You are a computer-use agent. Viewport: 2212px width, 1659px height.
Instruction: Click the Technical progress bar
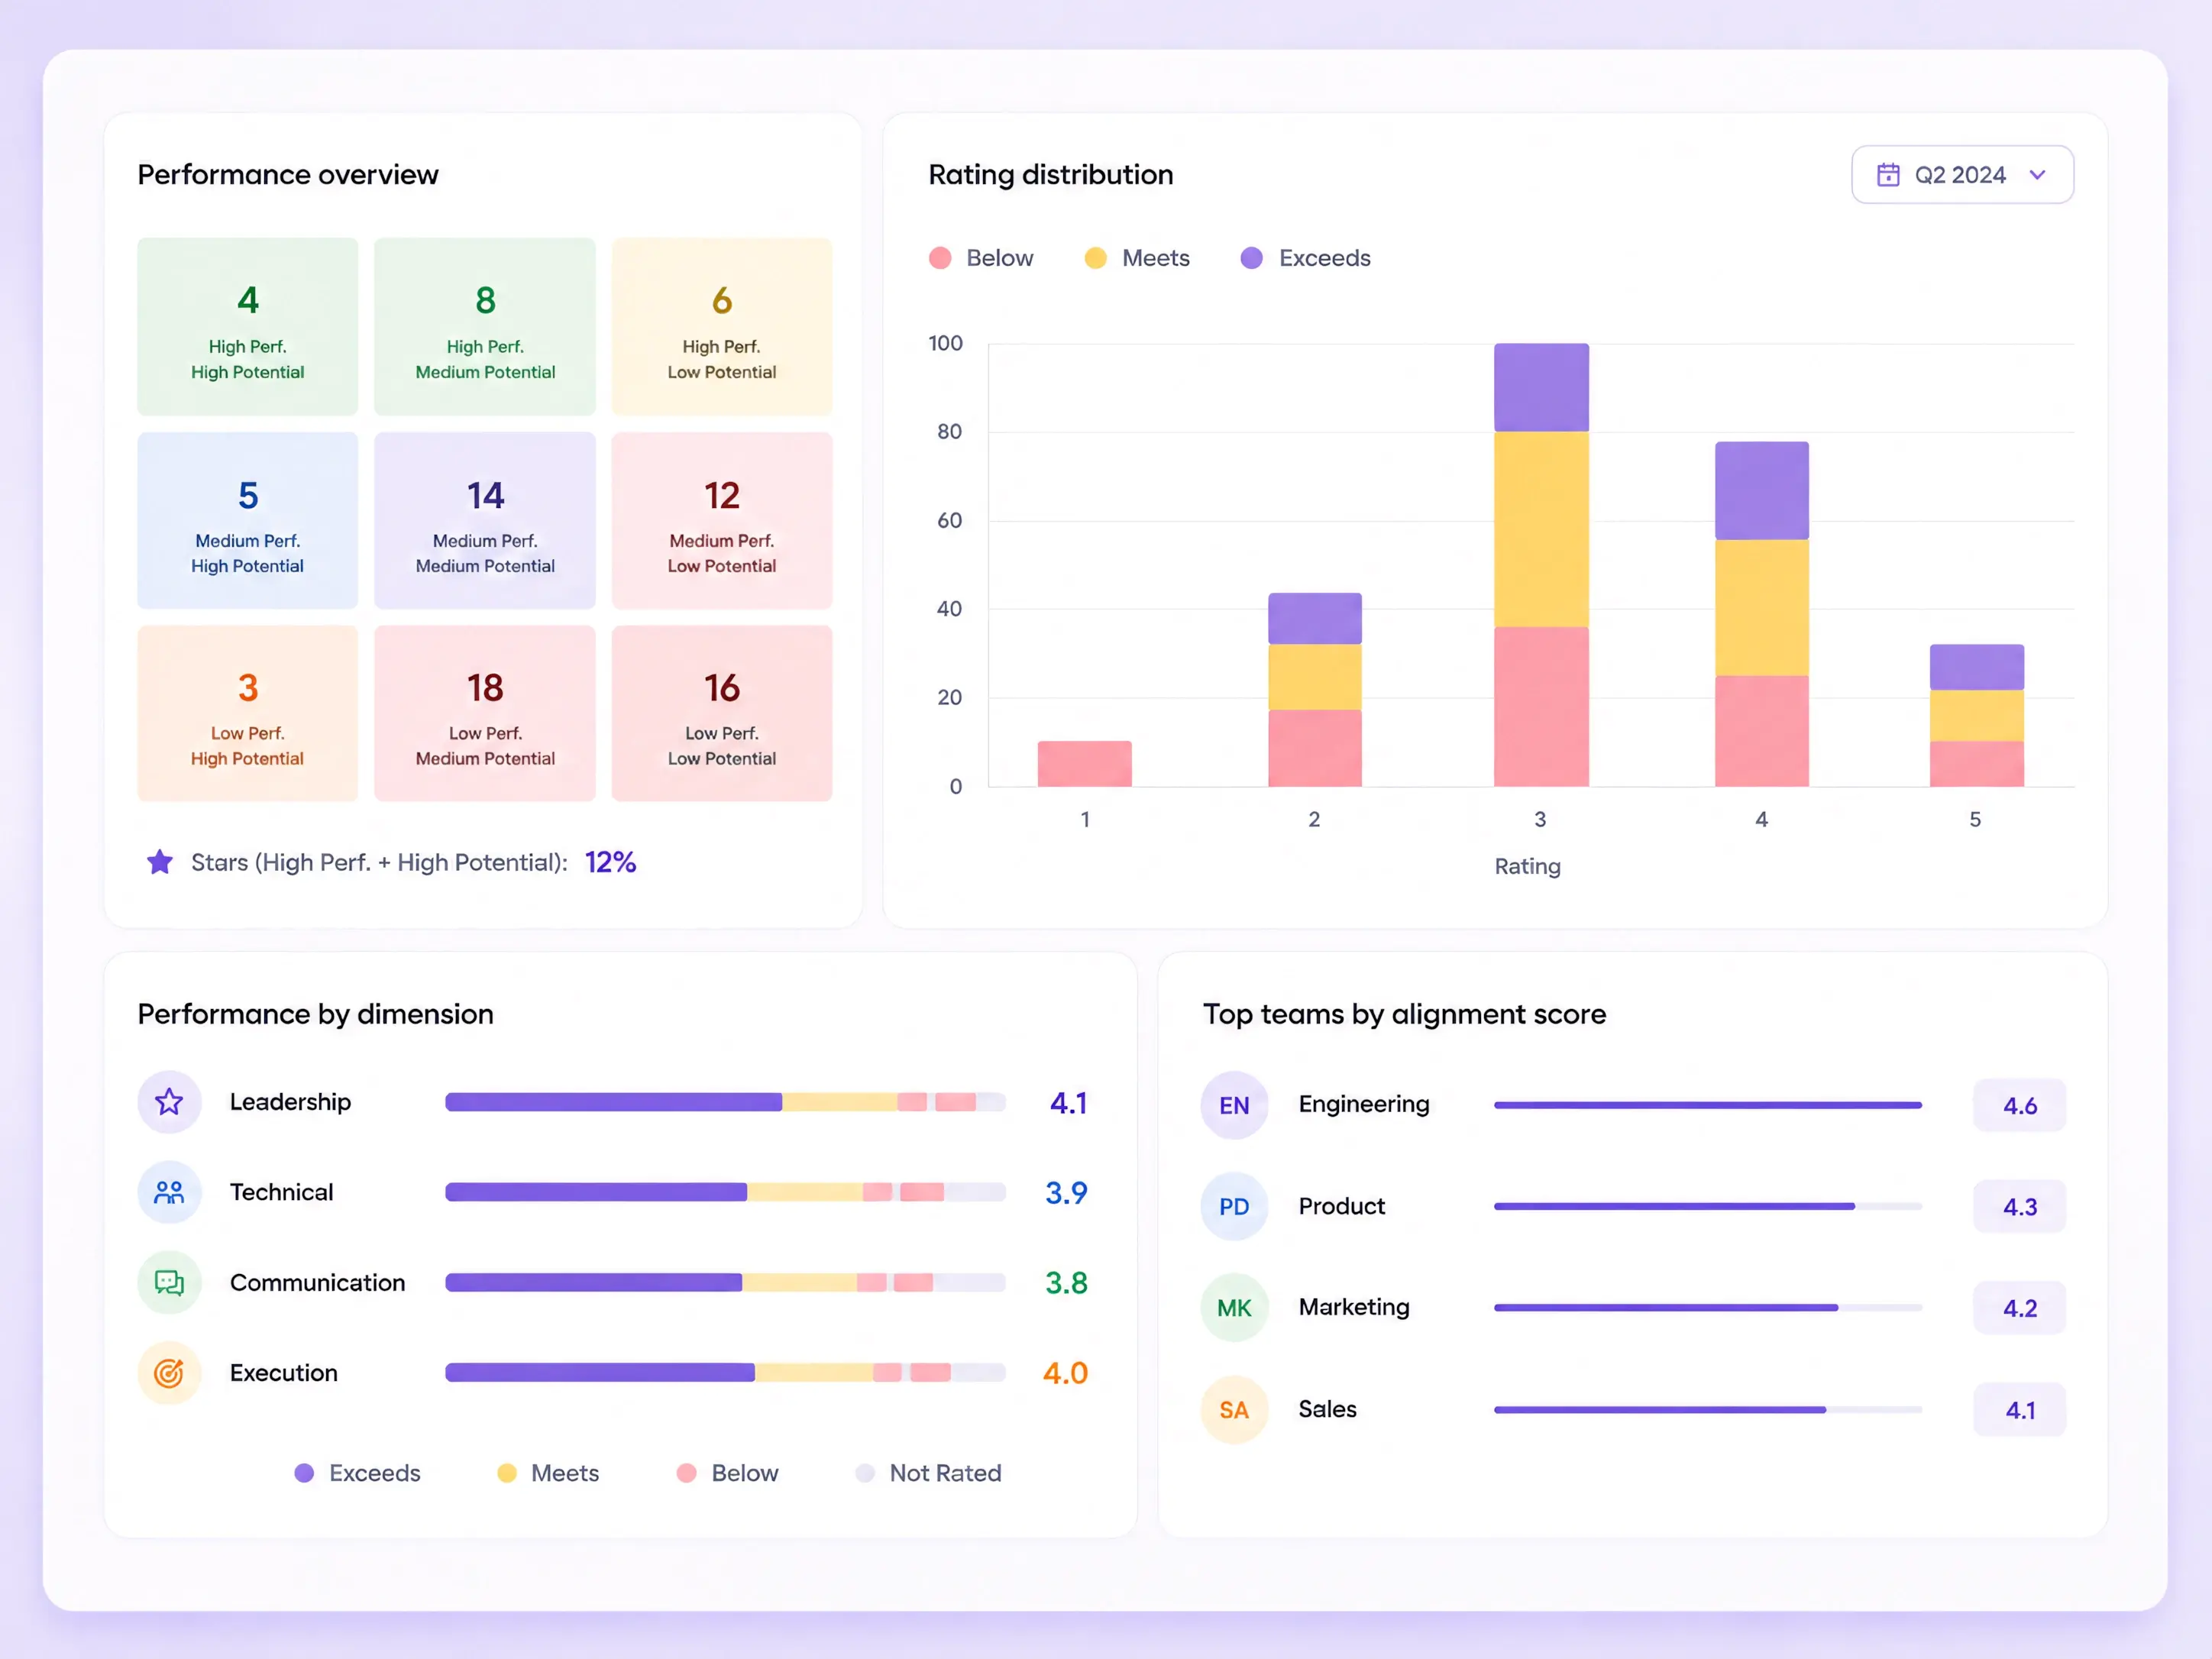point(725,1192)
